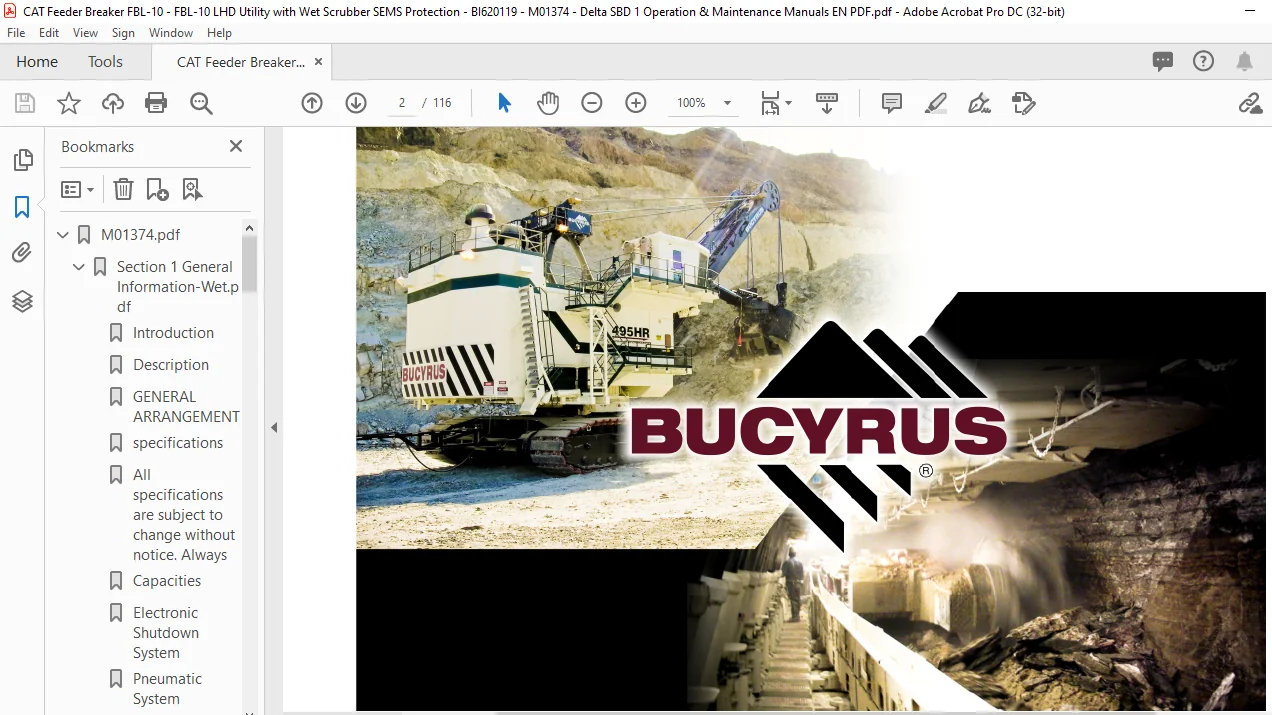Image resolution: width=1272 pixels, height=715 pixels.
Task: Collapse Section 1 General Information bookmark
Action: tap(79, 268)
